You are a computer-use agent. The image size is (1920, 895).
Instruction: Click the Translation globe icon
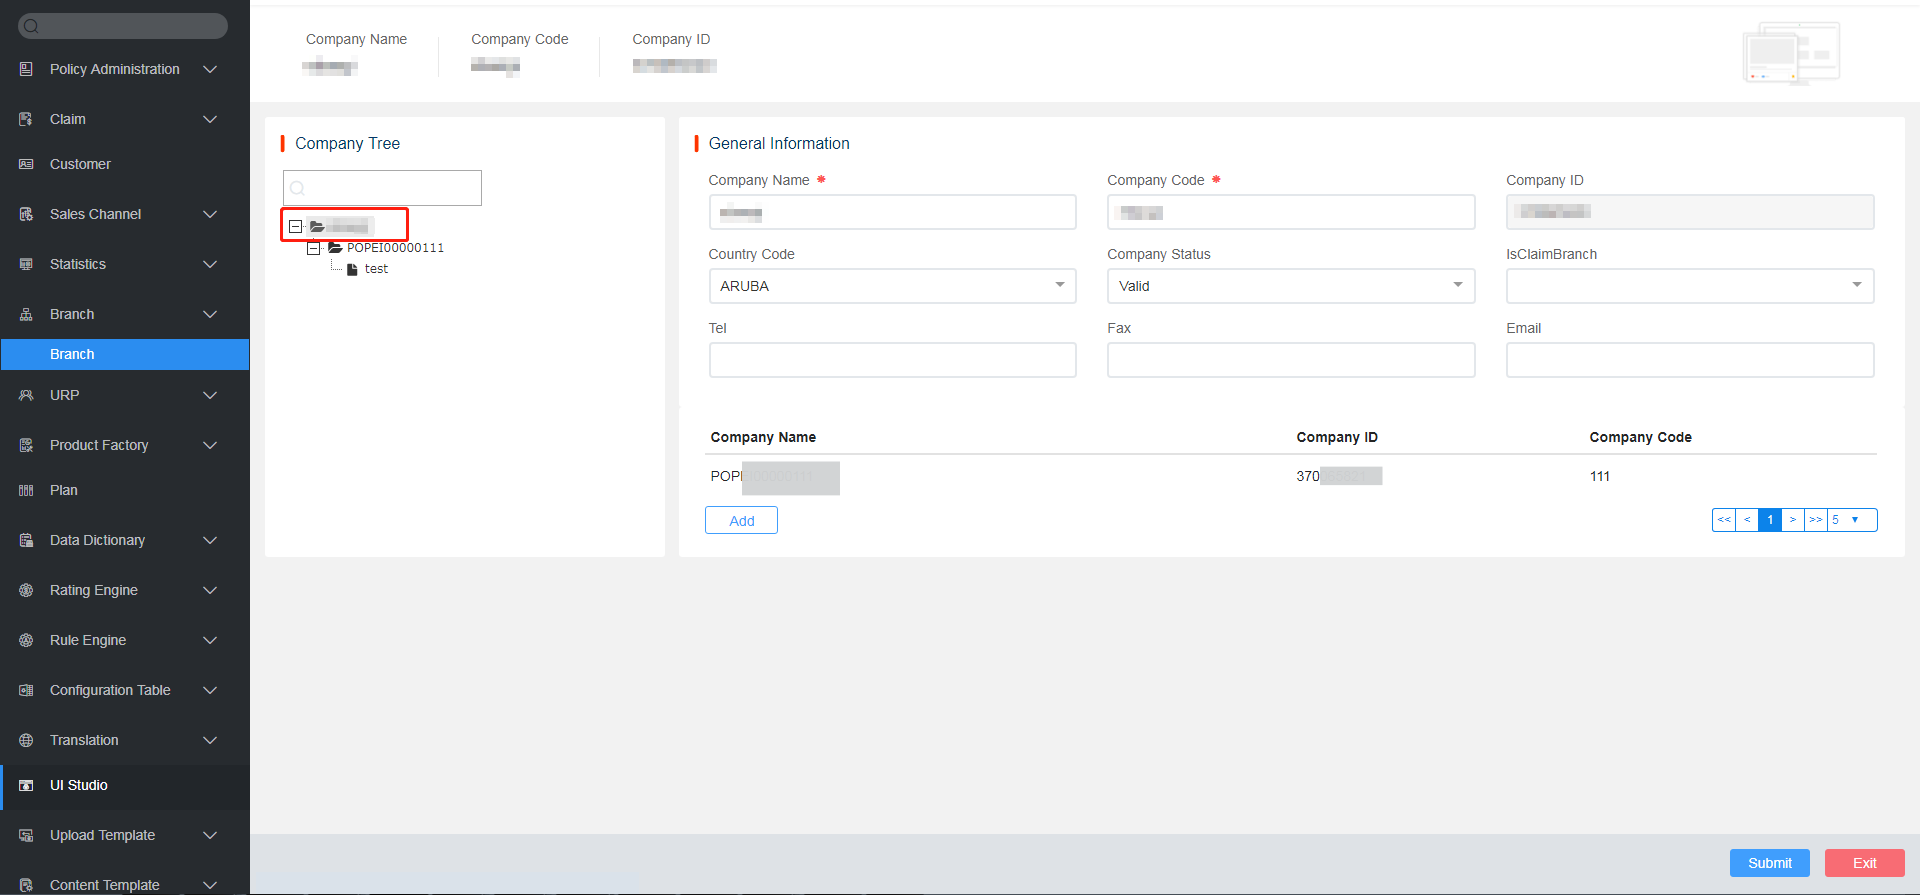click(26, 740)
